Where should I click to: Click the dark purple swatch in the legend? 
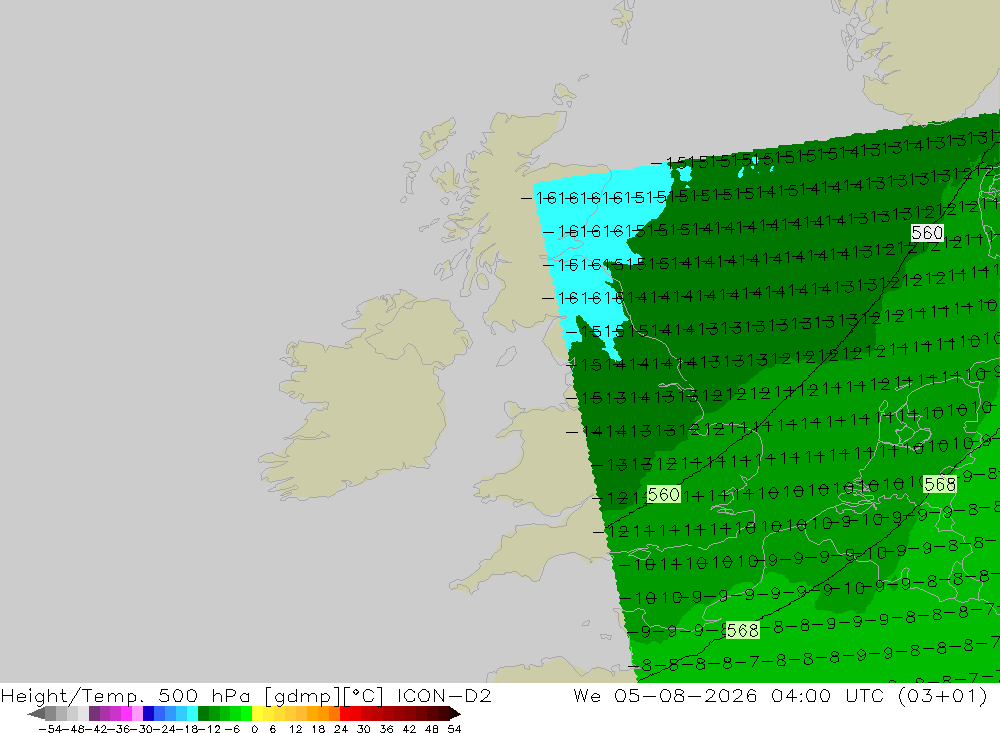coord(94,714)
